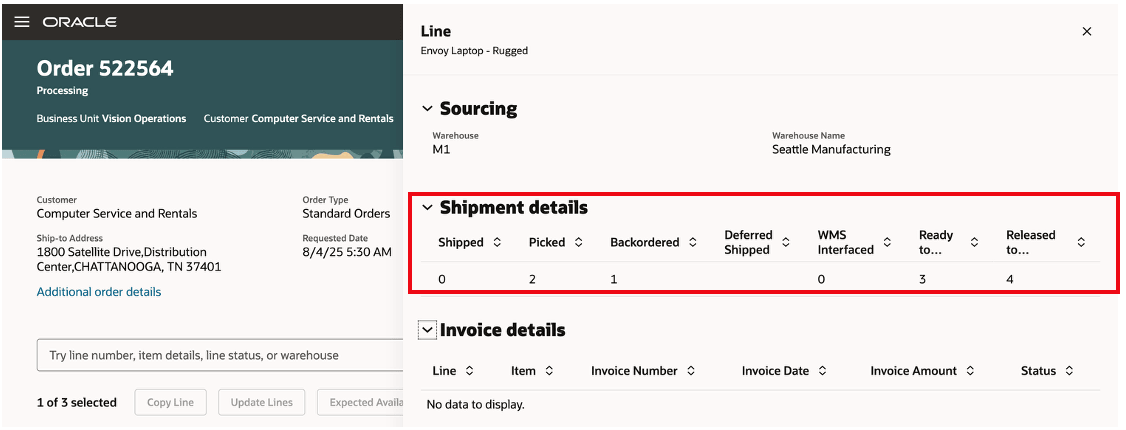Click the Oracle logo
This screenshot has height=430, width=1126.
(x=79, y=22)
